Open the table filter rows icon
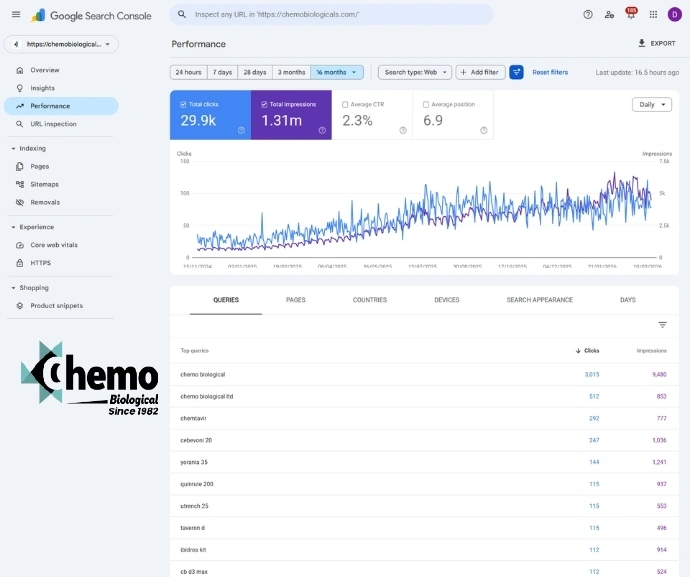The height and width of the screenshot is (577, 690). 662,325
